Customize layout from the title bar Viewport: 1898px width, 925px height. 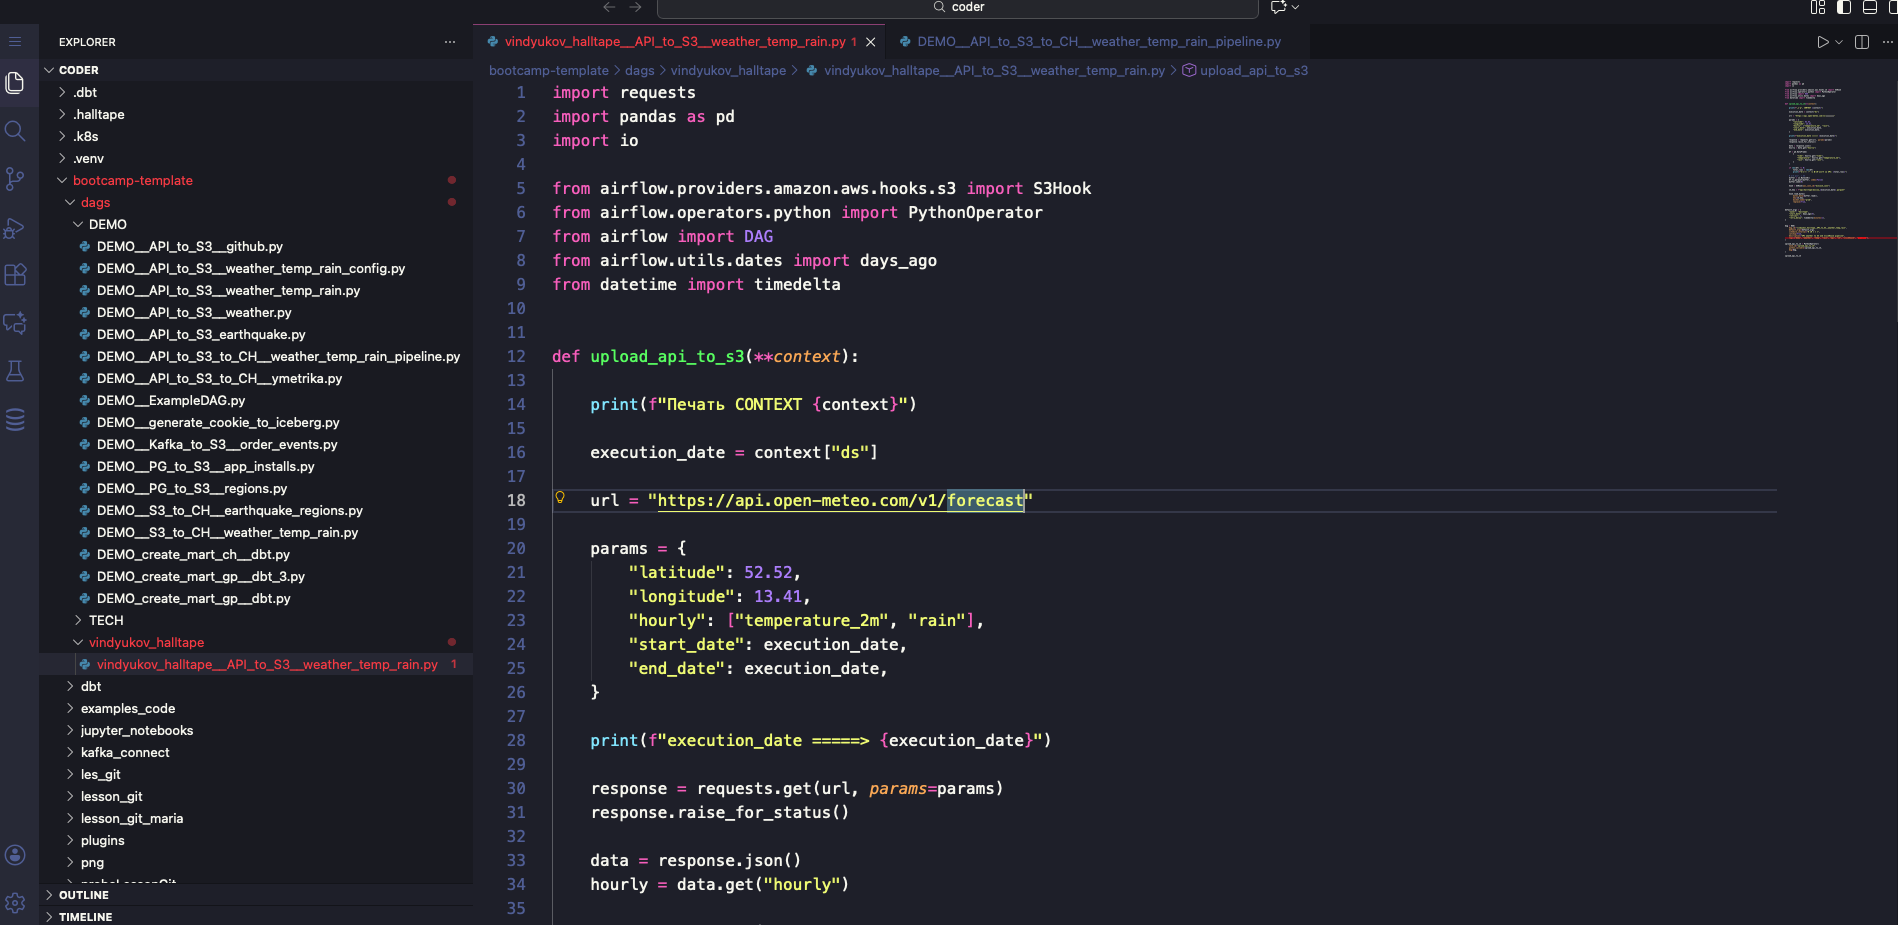pos(1818,7)
